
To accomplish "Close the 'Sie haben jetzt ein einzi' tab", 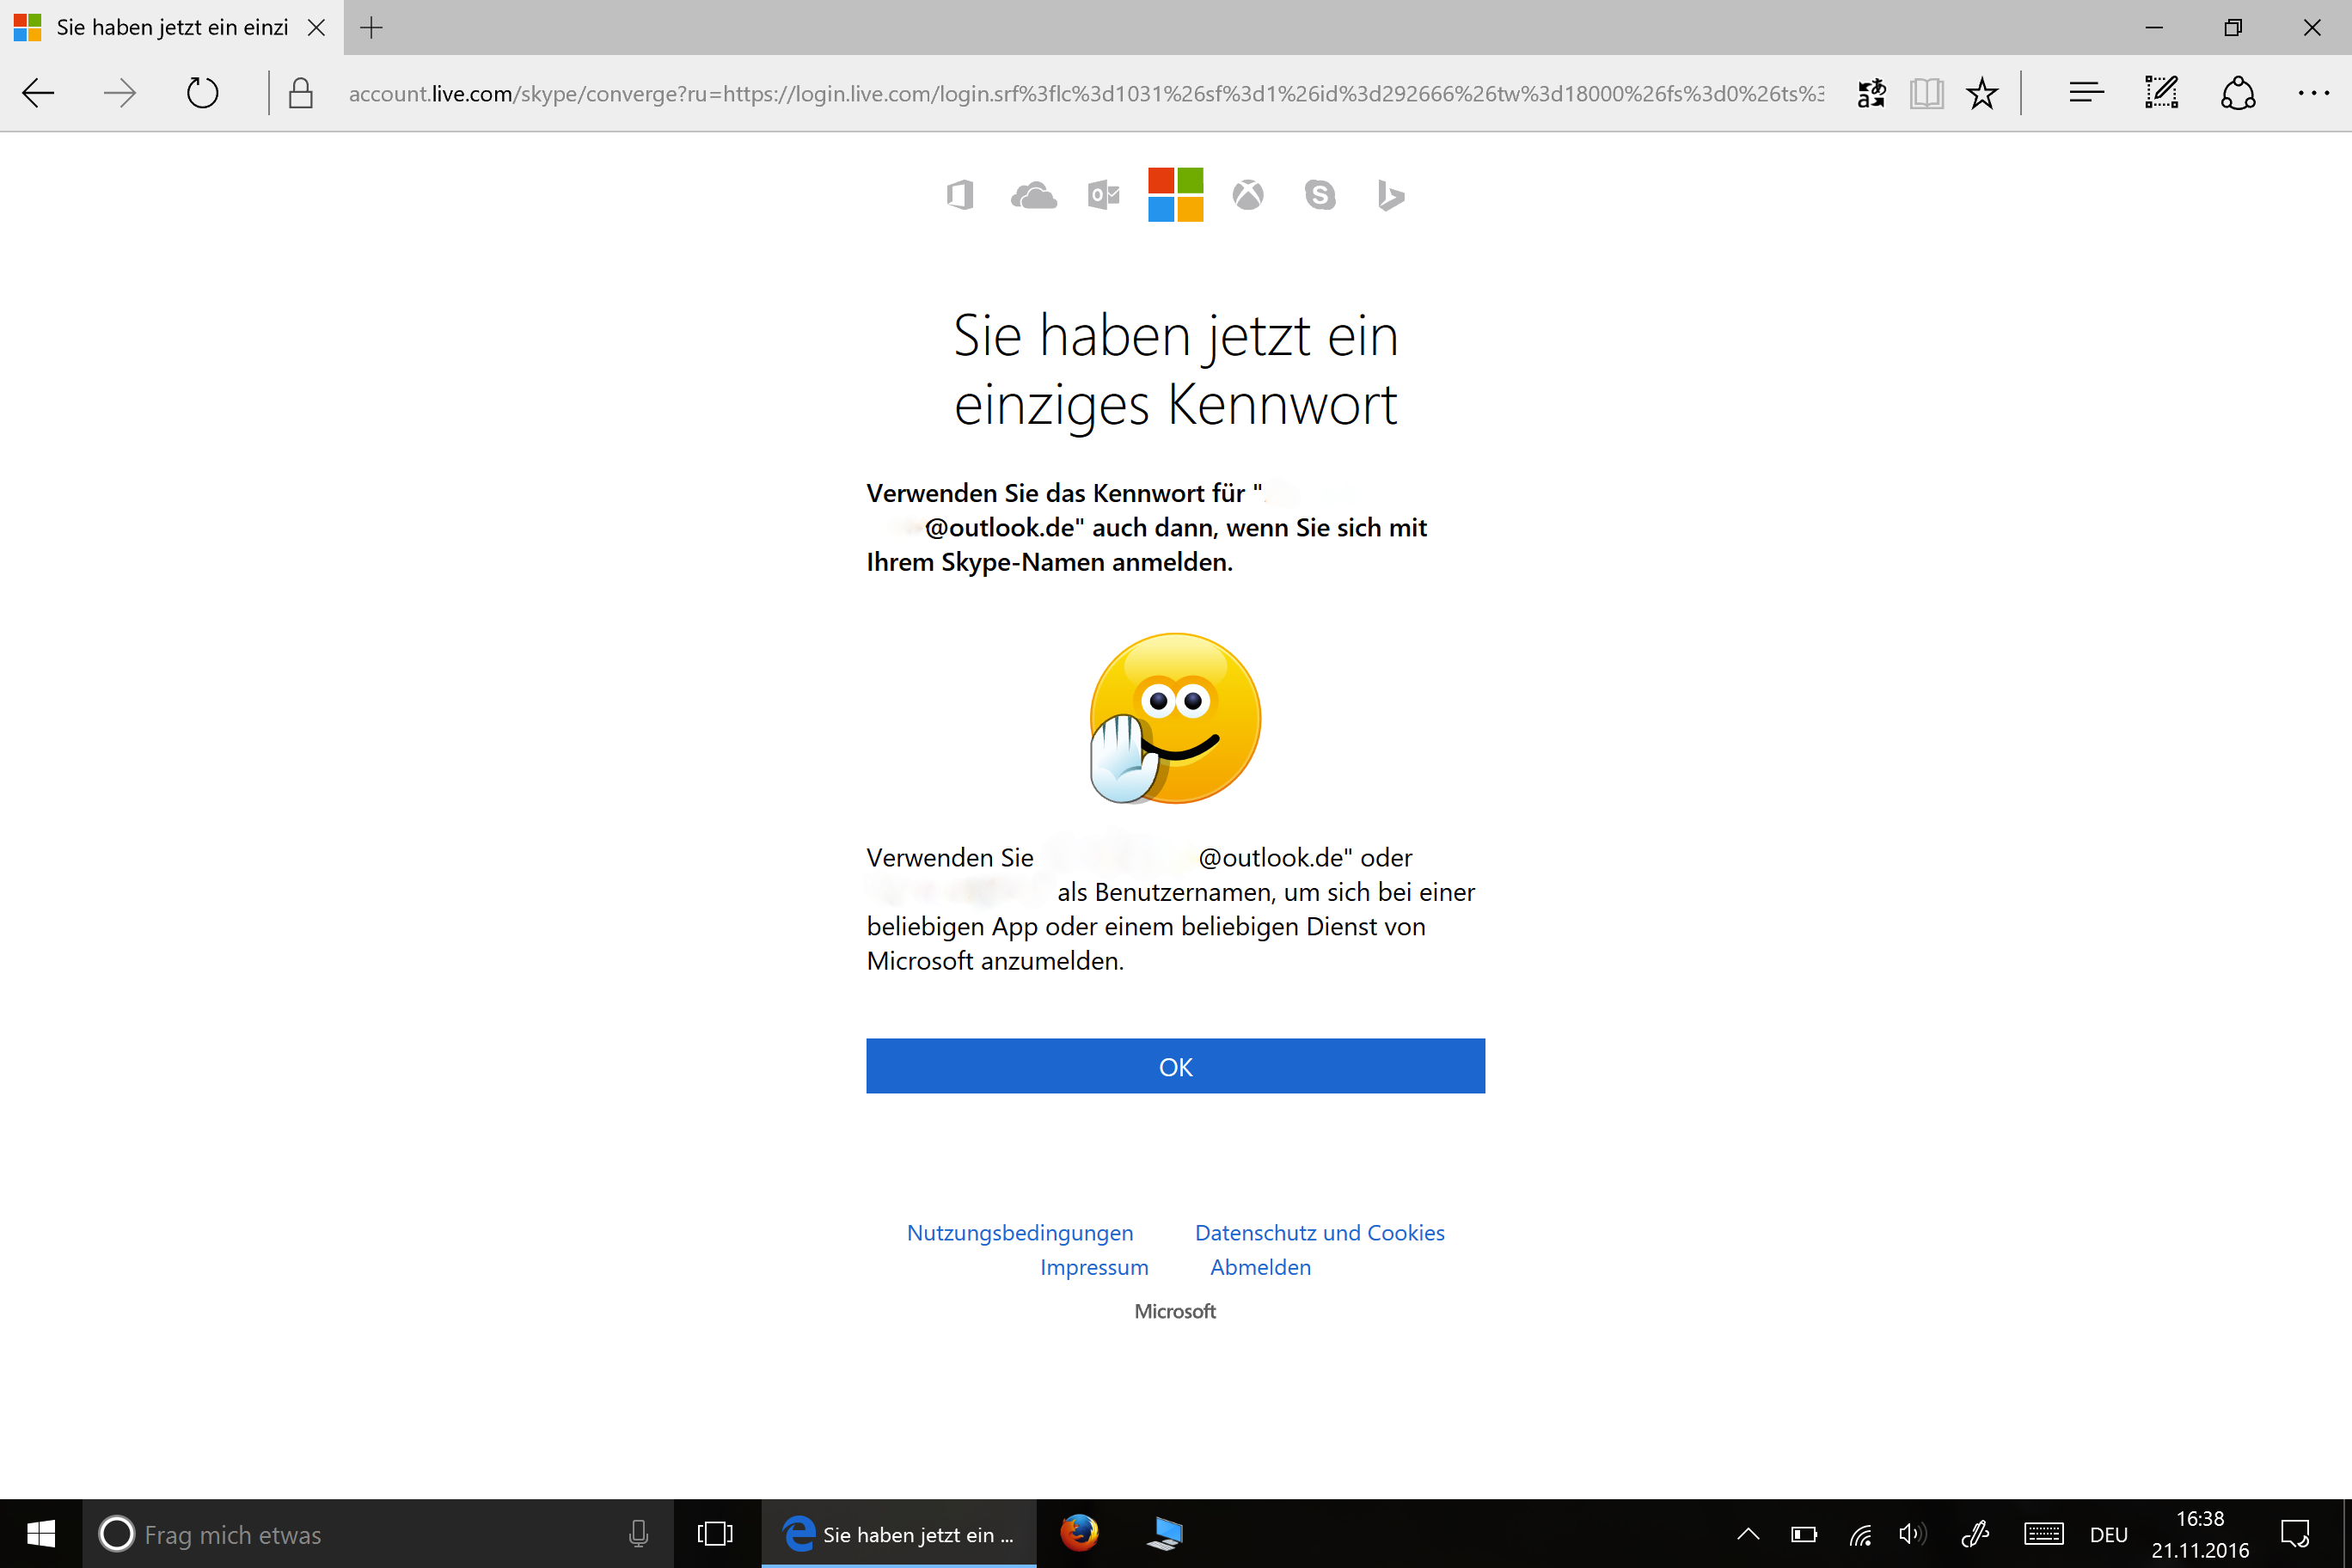I will point(316,27).
